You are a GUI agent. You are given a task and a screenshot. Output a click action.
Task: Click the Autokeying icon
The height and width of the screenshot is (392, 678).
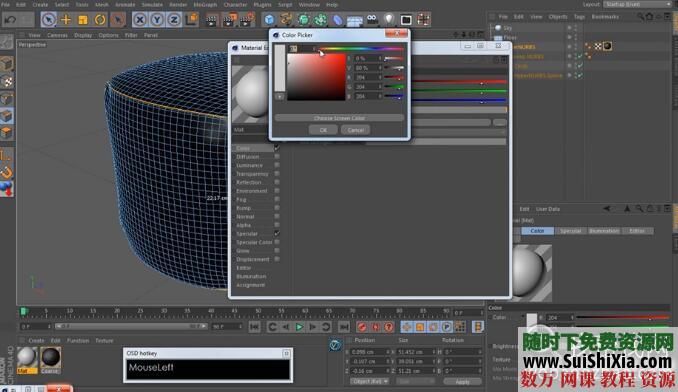click(x=375, y=327)
